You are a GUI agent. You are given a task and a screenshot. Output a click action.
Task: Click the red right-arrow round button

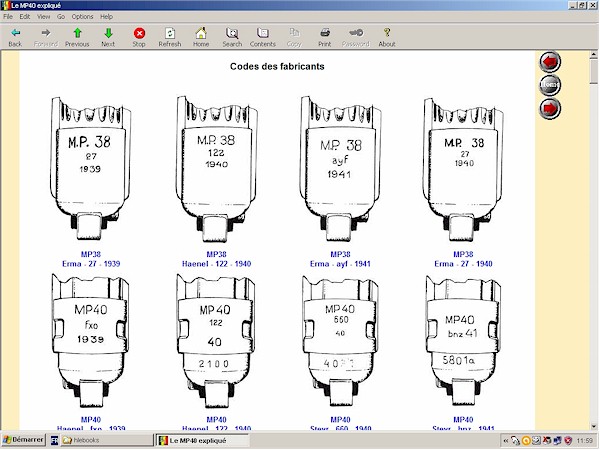point(550,108)
